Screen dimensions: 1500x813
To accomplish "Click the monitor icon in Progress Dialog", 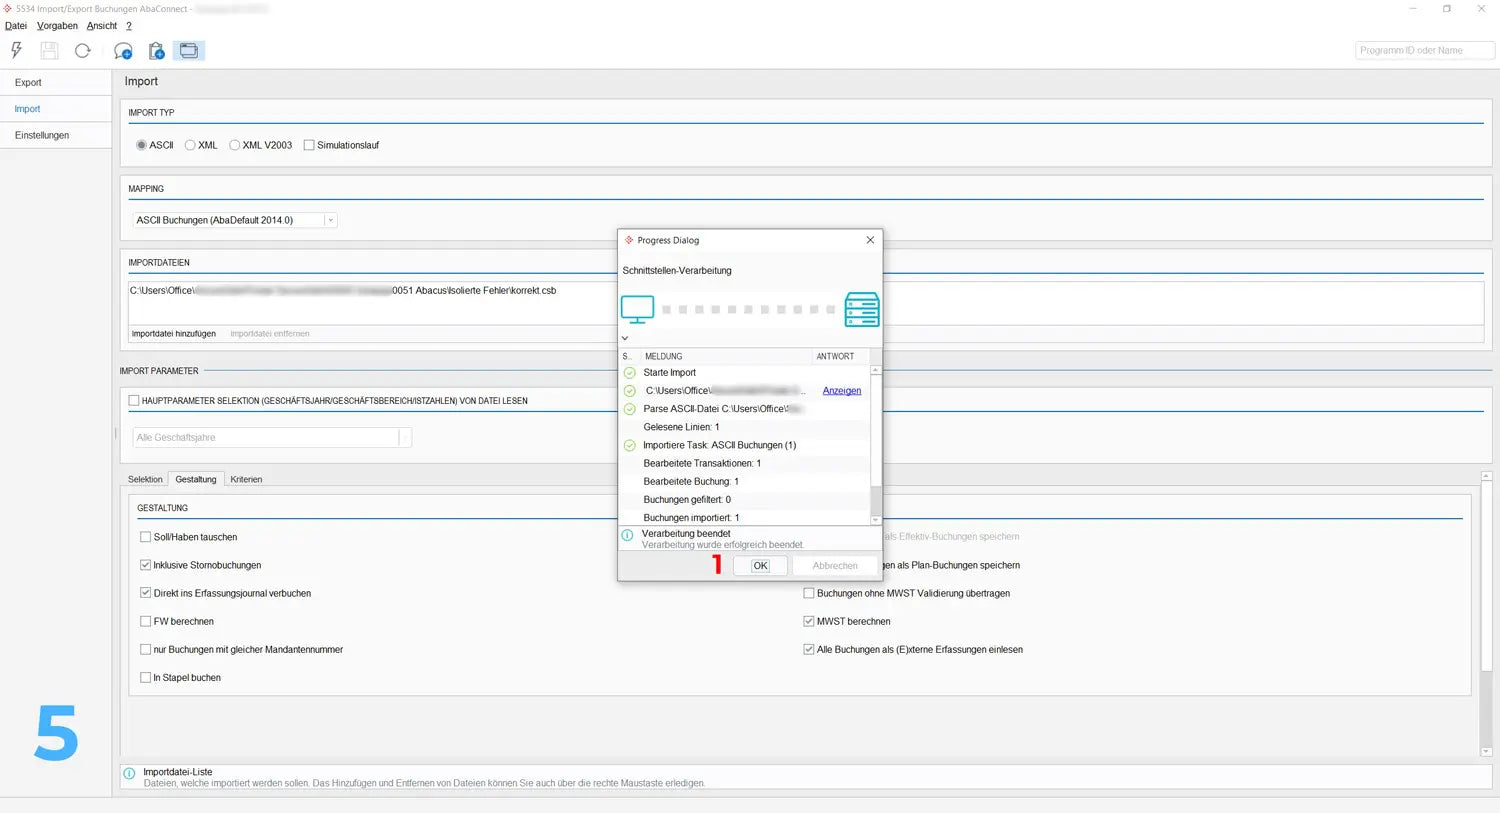I will [637, 309].
